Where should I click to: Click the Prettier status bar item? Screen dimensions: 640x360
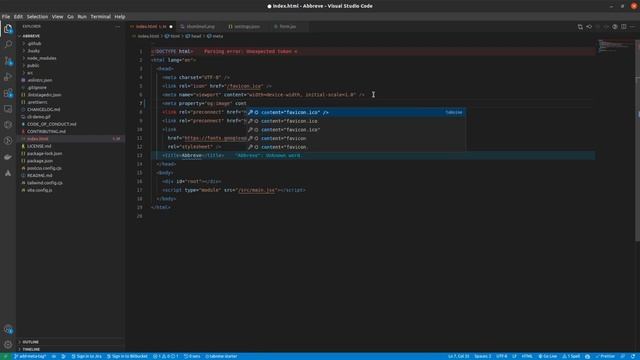[x=605, y=356]
